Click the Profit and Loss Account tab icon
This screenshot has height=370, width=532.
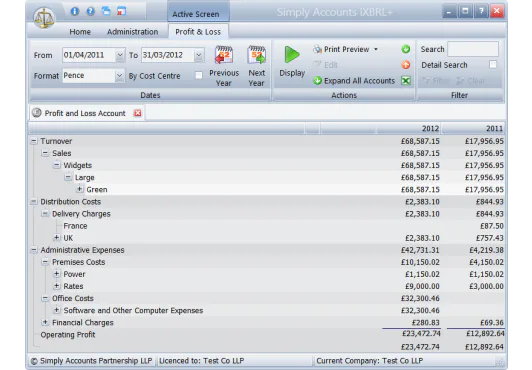(x=37, y=113)
